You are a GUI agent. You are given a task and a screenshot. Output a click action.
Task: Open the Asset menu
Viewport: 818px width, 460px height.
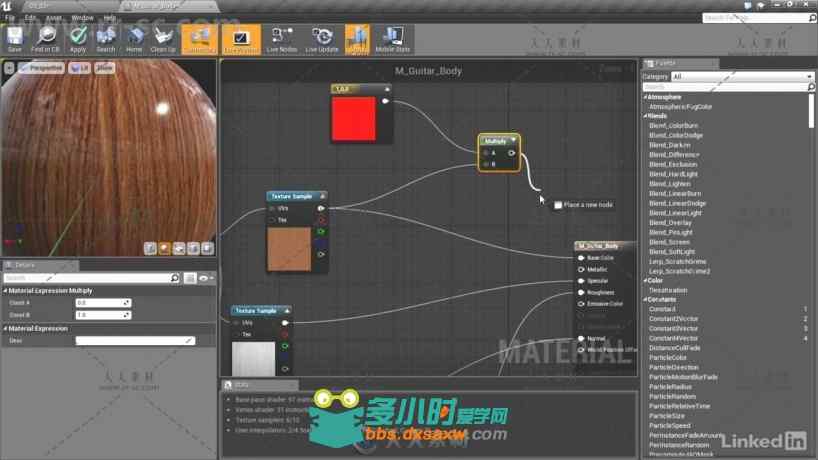(54, 18)
